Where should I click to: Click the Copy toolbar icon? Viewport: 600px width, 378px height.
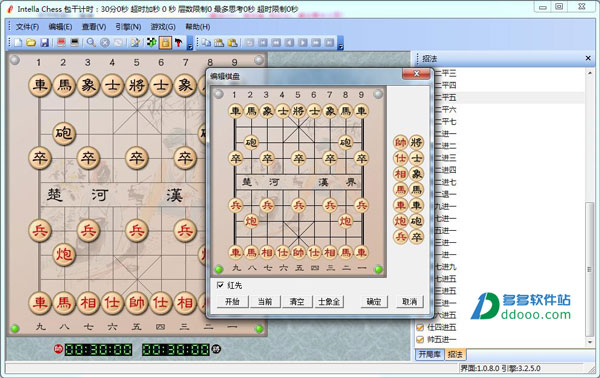pos(206,42)
